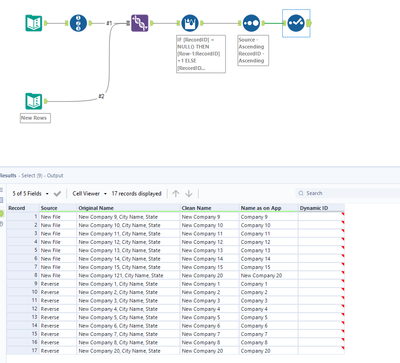
Task: Open the Multi-Row Formula crown tool
Action: 190,23
